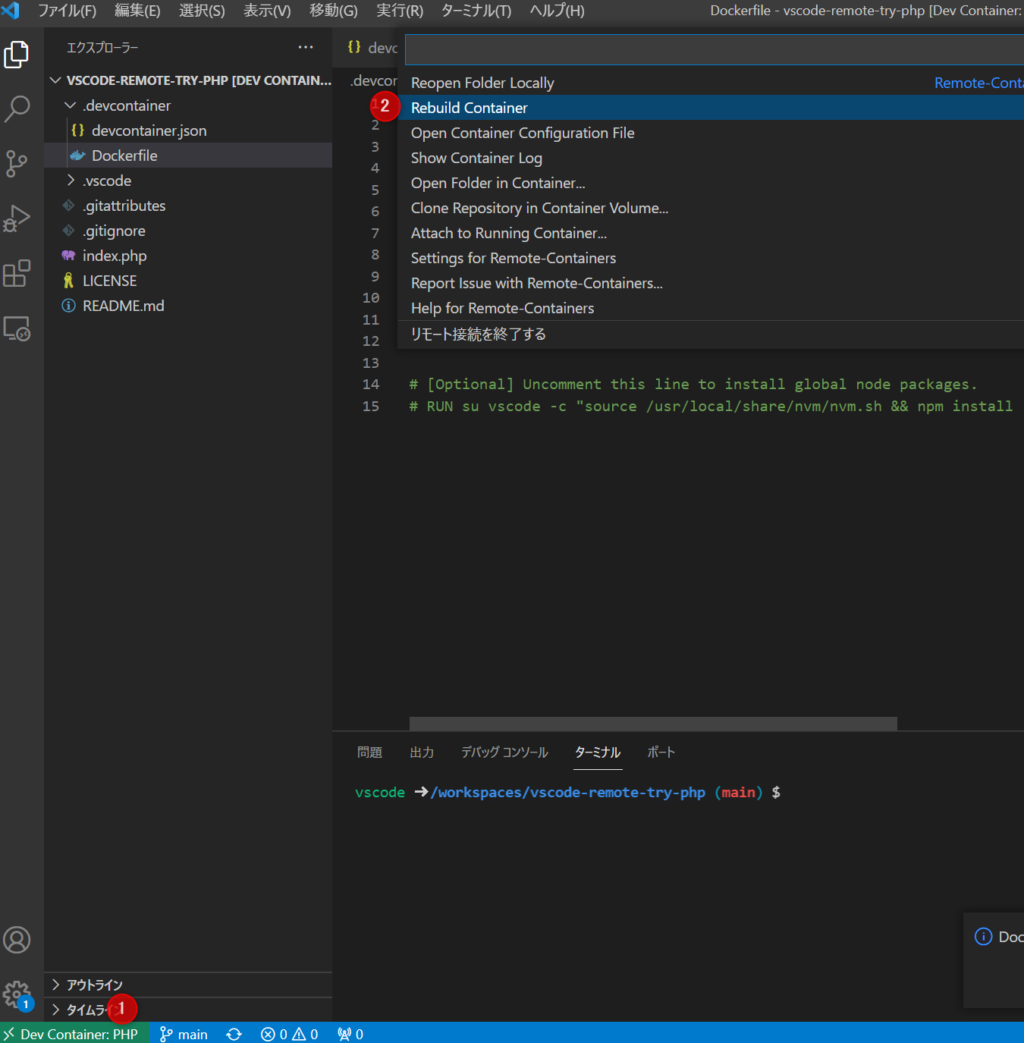Open the Extensions view

click(x=17, y=273)
